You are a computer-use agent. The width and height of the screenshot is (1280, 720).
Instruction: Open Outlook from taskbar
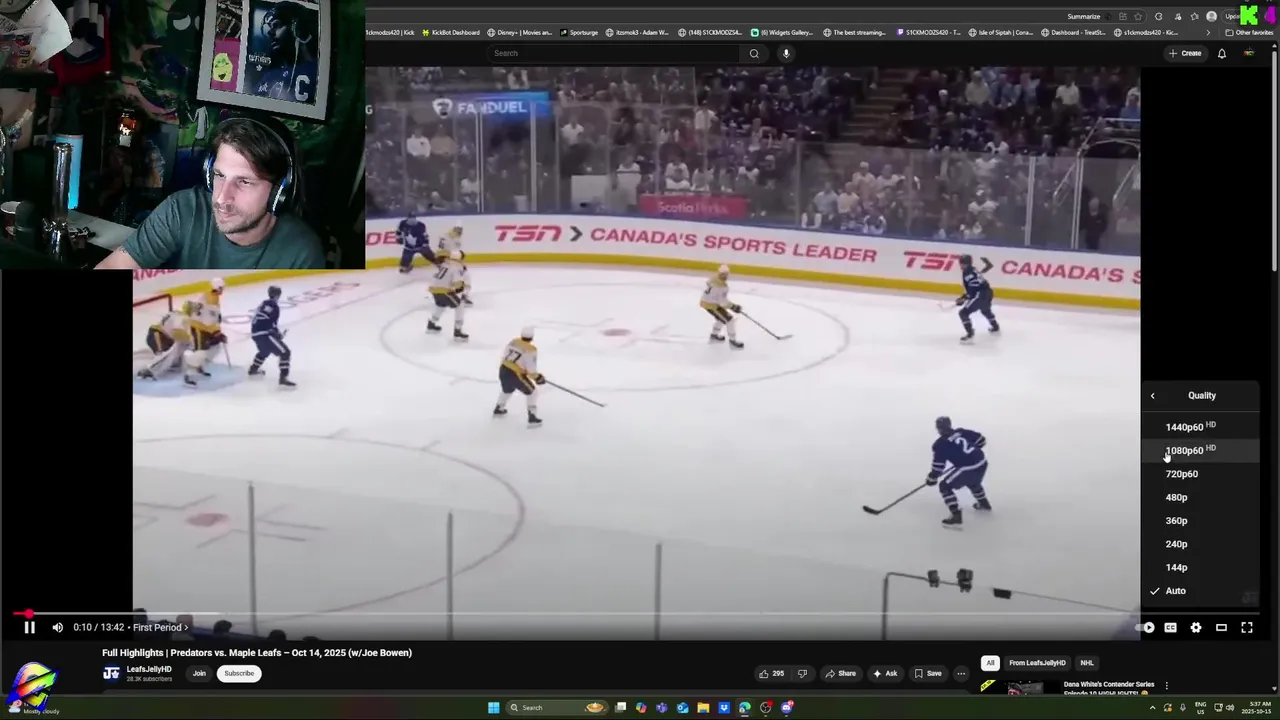pos(682,708)
